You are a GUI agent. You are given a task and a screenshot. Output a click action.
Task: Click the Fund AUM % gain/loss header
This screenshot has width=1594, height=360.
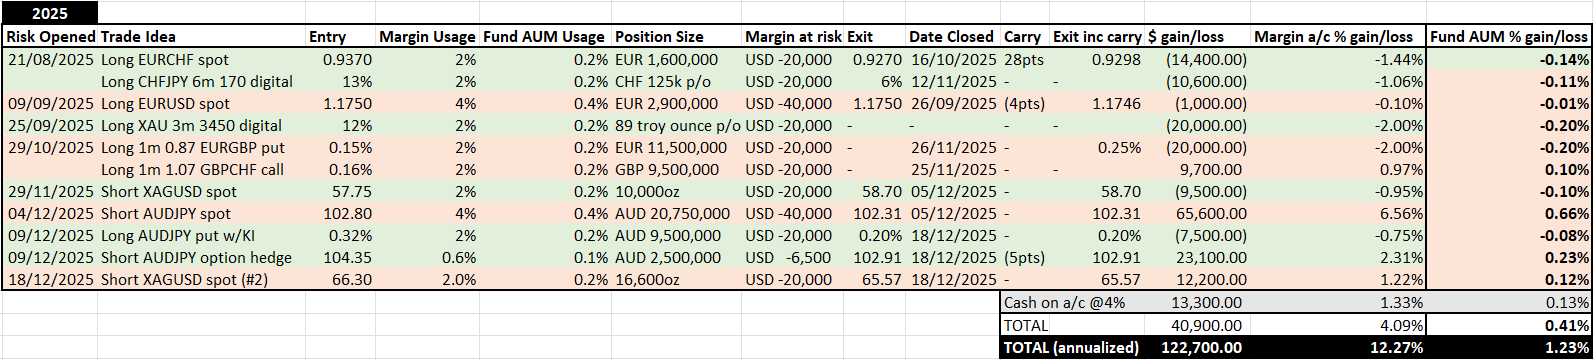(1509, 37)
